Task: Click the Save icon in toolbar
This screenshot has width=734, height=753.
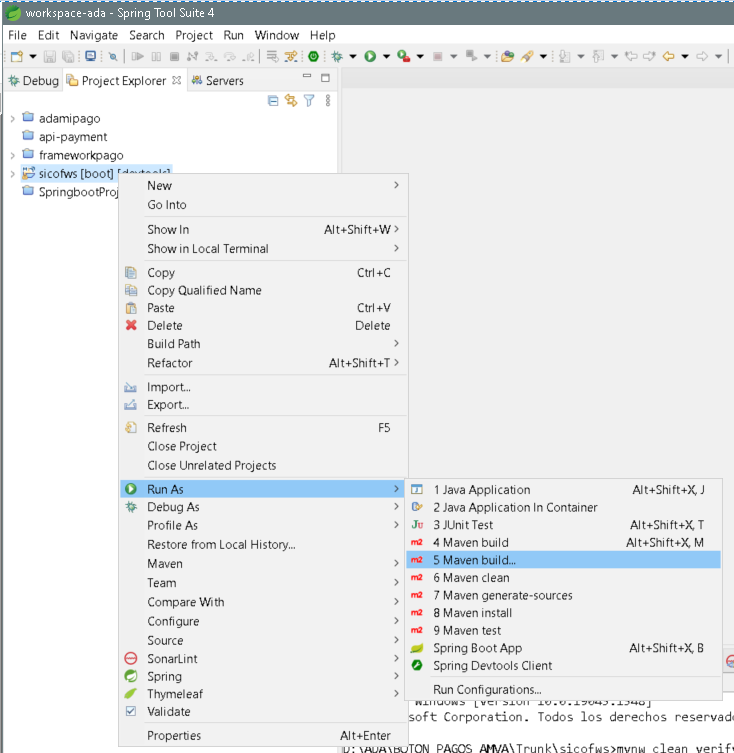Action: 50,57
